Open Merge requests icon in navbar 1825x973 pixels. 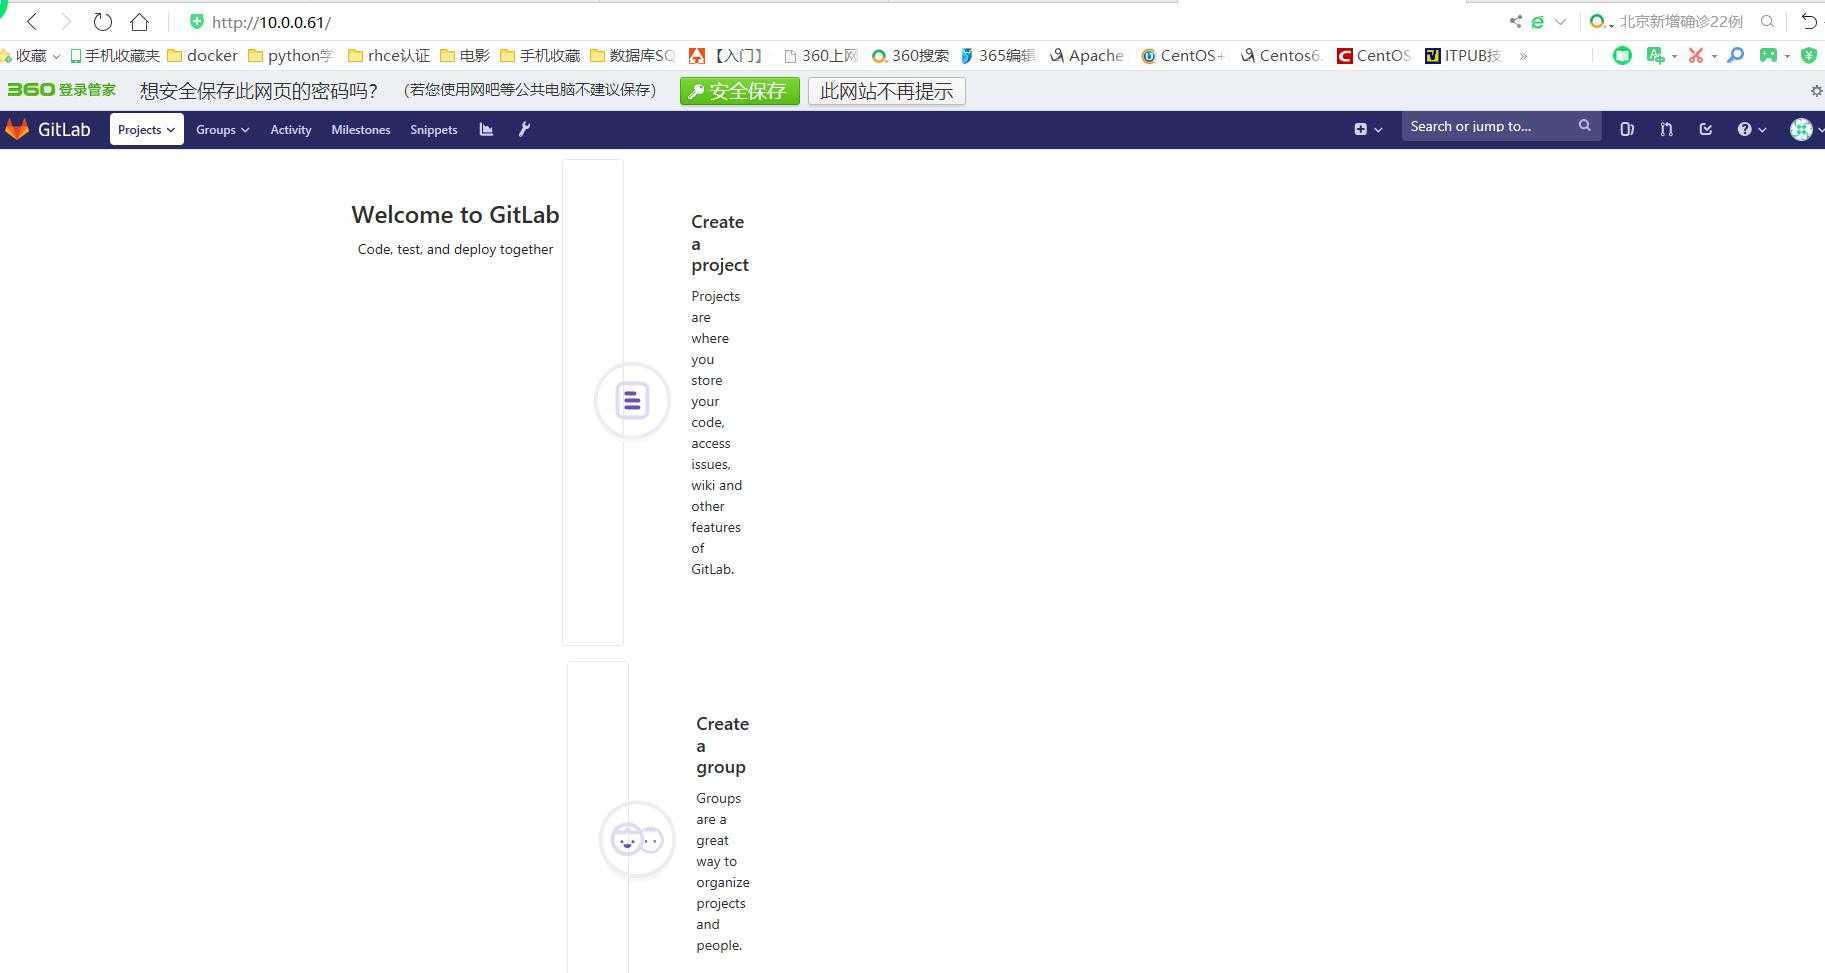pos(1666,129)
